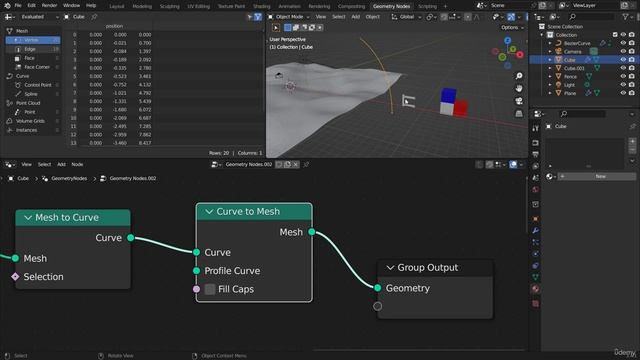The height and width of the screenshot is (360, 640).
Task: Open node editor Node menu
Action: point(77,164)
